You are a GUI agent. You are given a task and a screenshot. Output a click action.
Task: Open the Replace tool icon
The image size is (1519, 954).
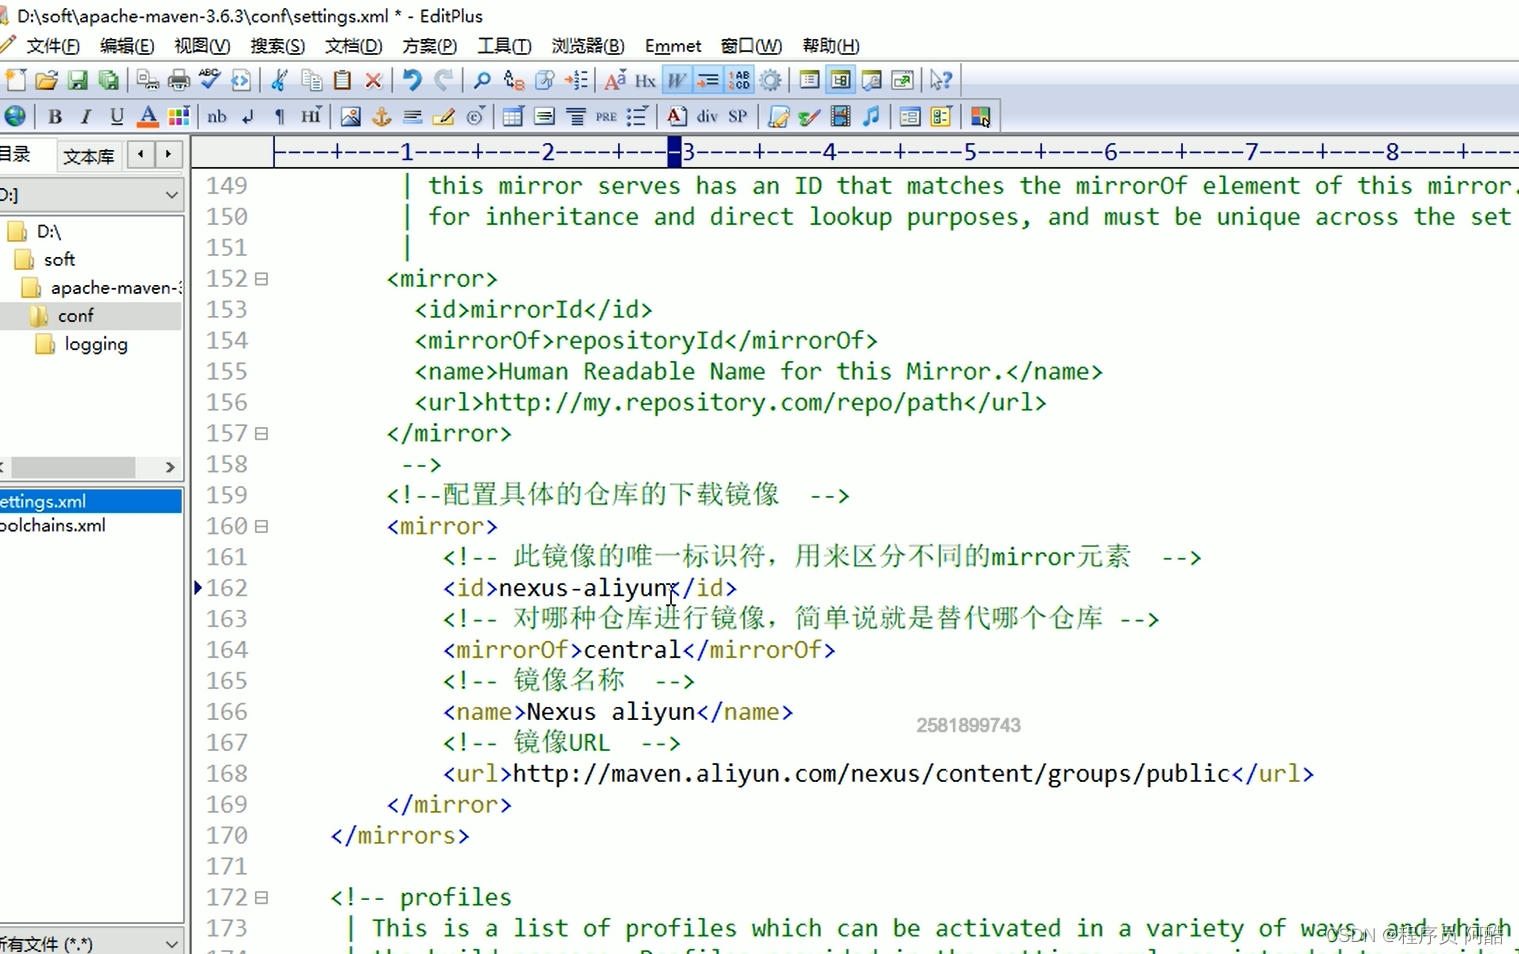coord(514,80)
